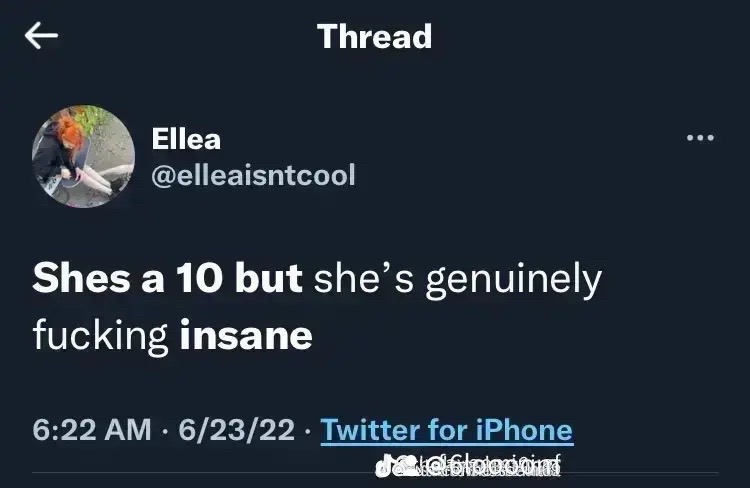
Task: Open the @elleaisntcool handle
Action: (x=253, y=175)
